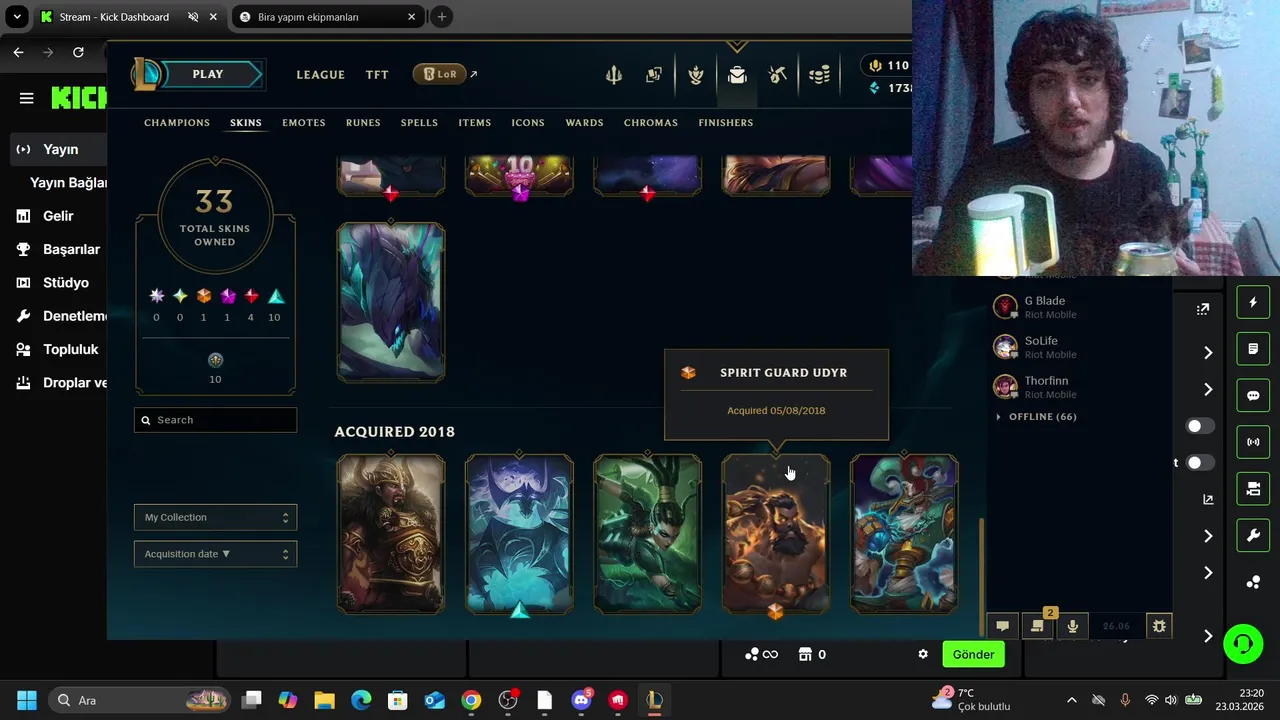
Task: Open Kick notes document icon
Action: click(x=1253, y=349)
